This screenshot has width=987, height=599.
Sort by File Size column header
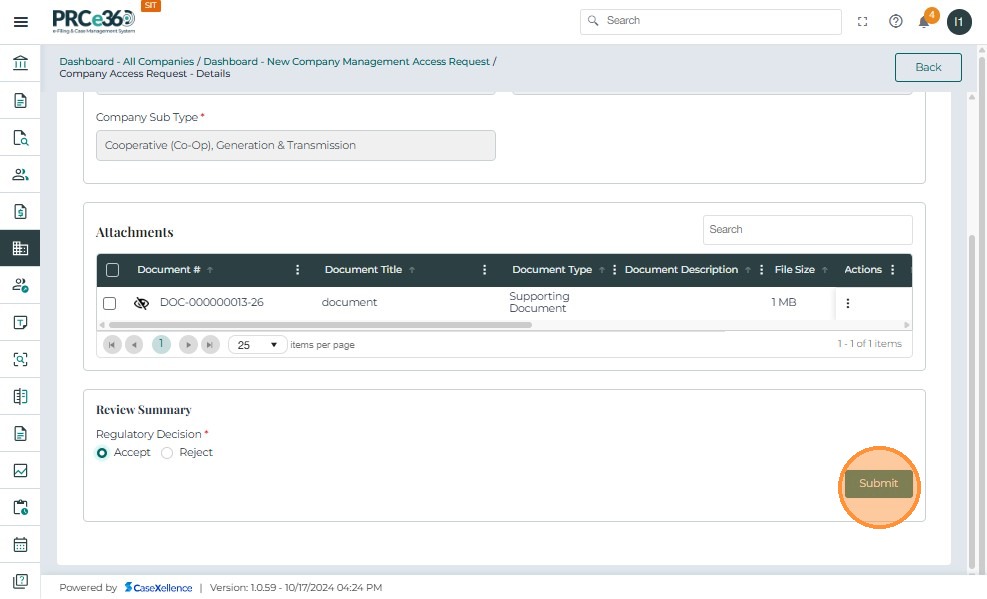(x=794, y=269)
